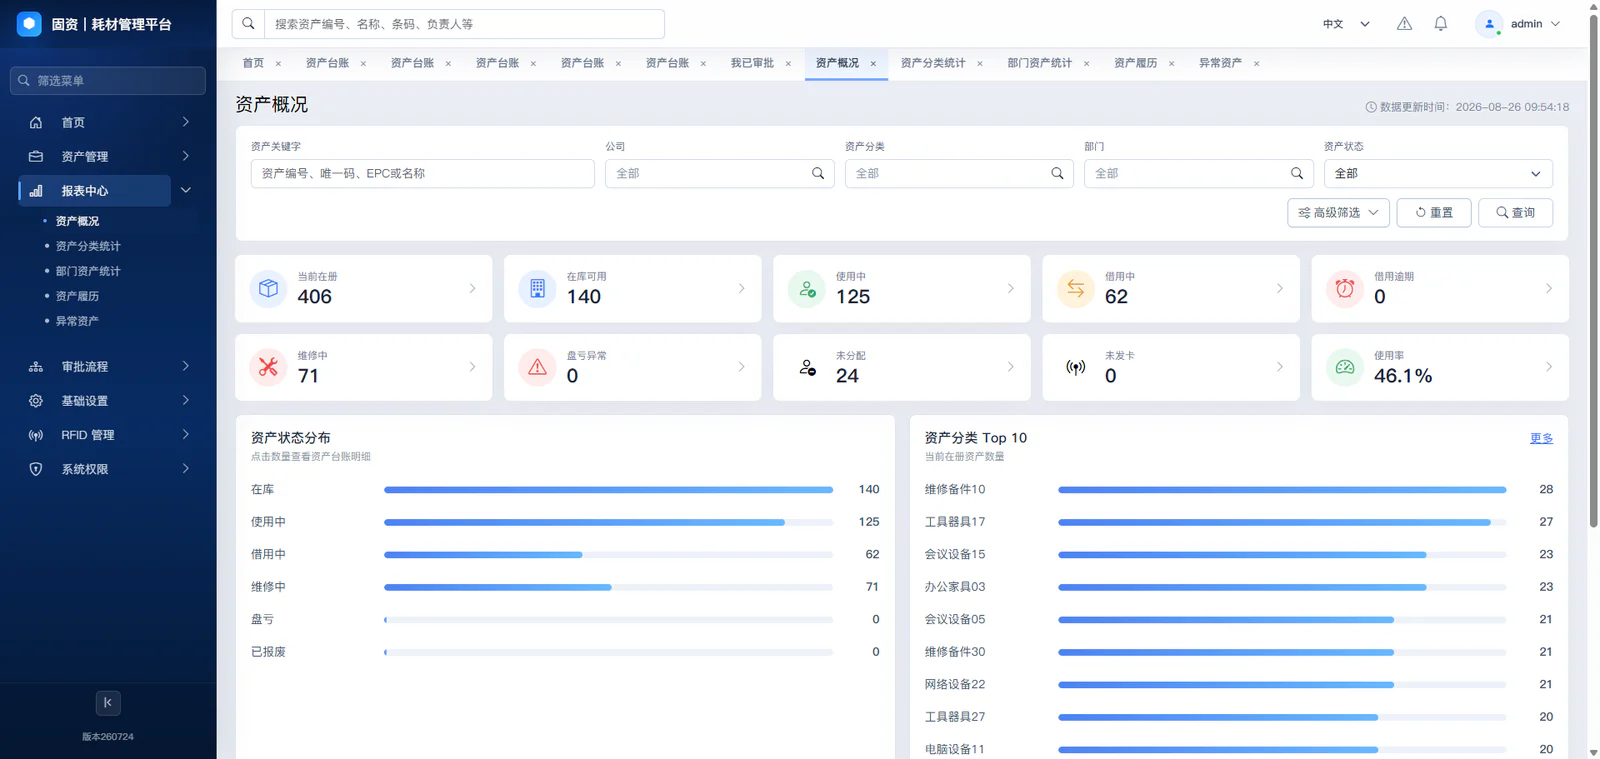Click the 办公家具03 row label

click(x=955, y=587)
